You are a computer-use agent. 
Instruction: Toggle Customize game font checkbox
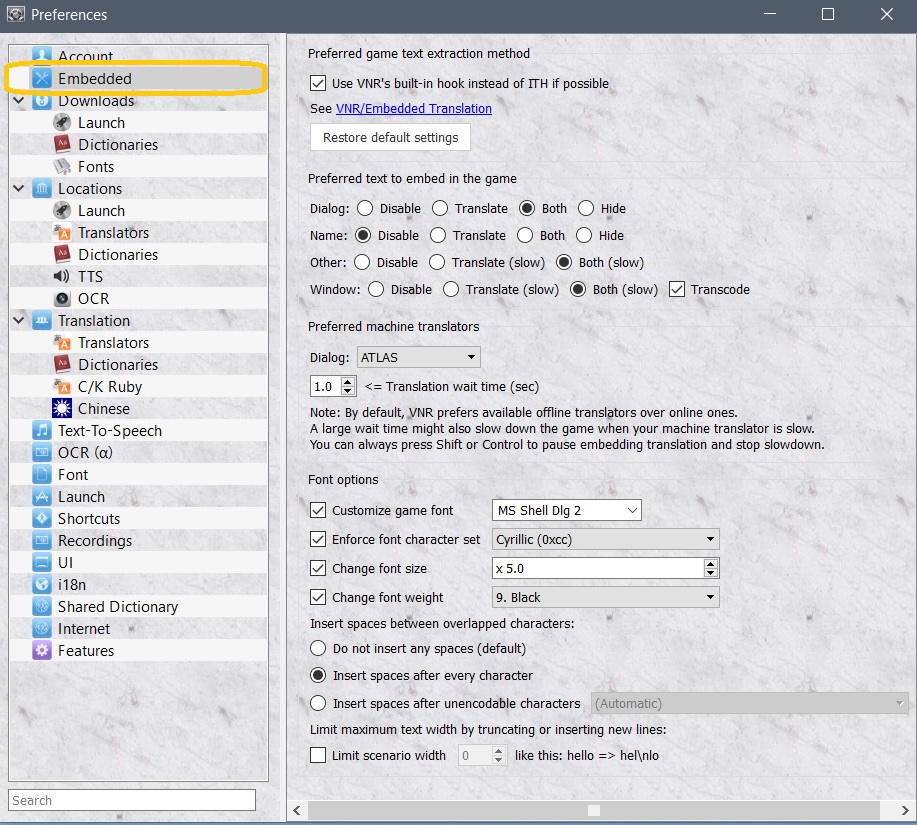coord(318,510)
